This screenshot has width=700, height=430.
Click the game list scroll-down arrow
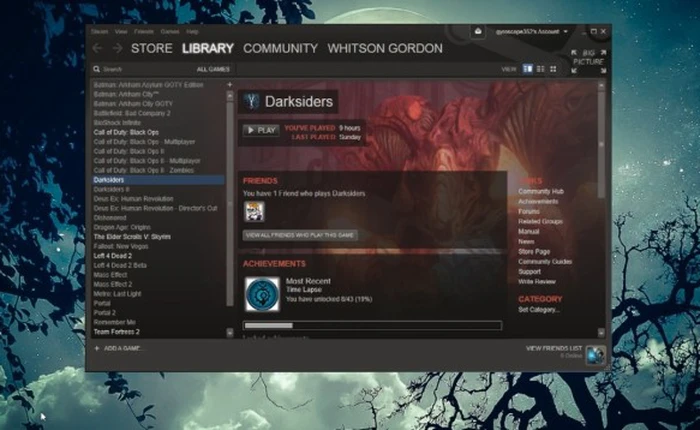tap(230, 333)
